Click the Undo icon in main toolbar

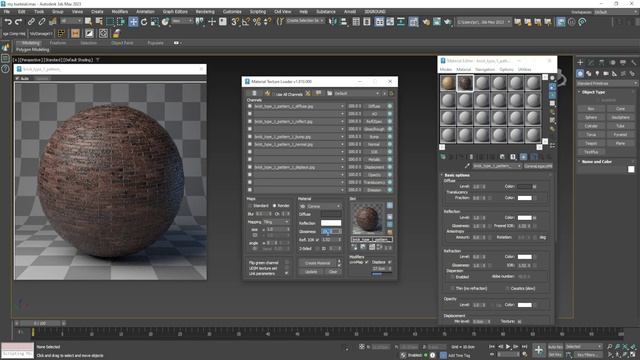(8, 22)
